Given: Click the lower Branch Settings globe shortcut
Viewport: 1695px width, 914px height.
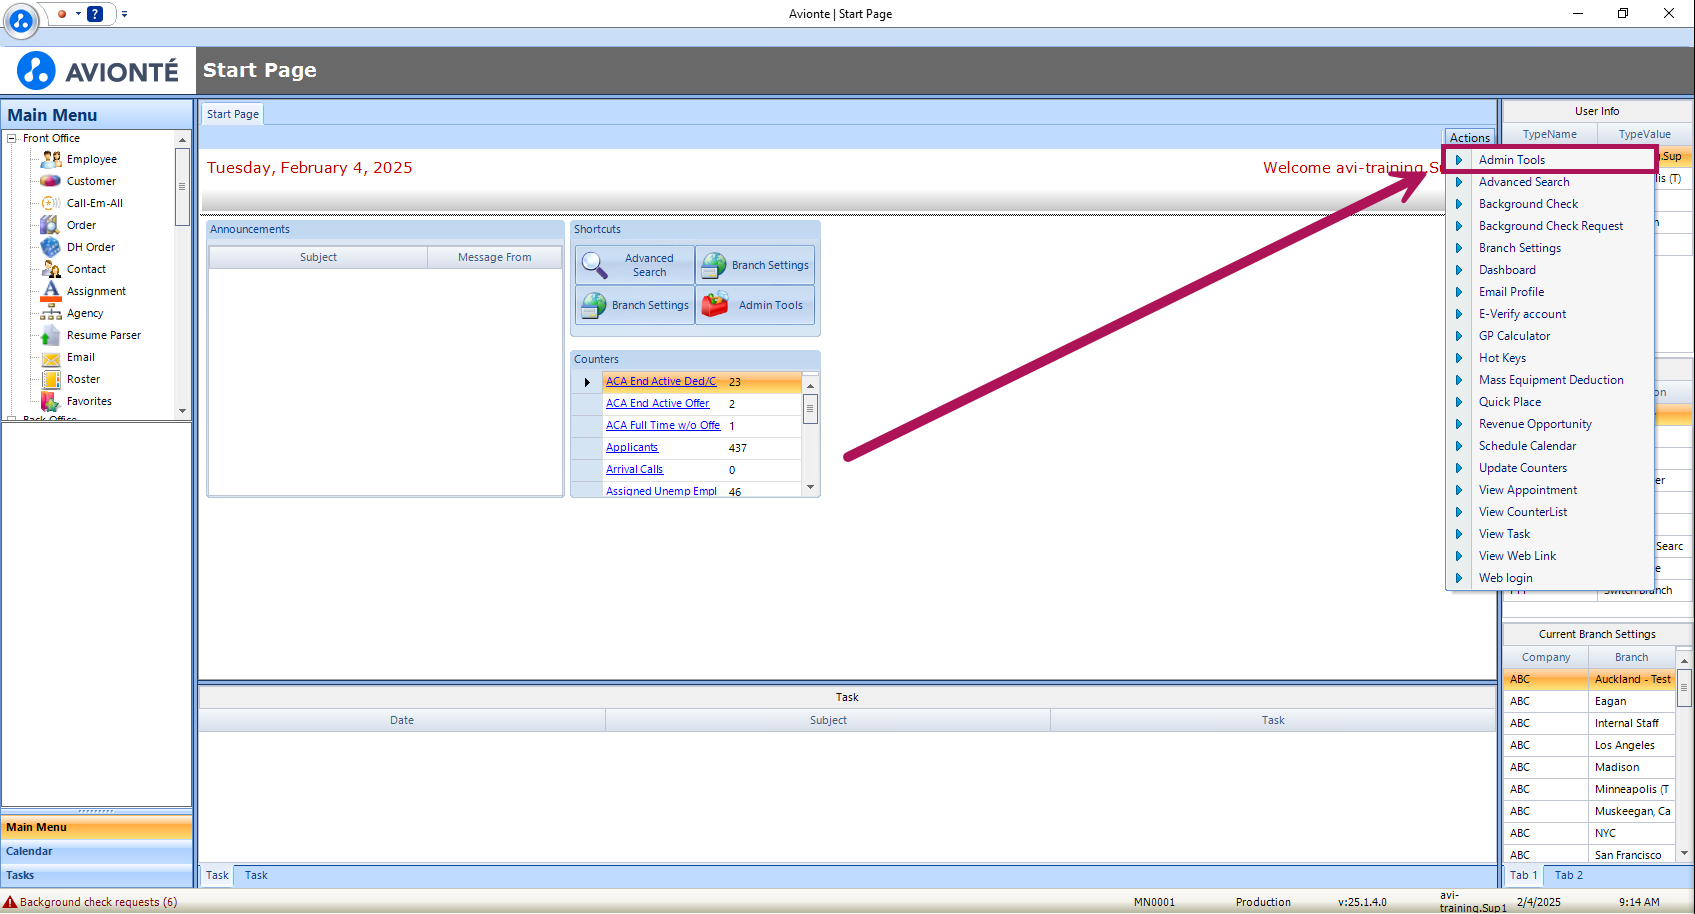Looking at the screenshot, I should pyautogui.click(x=594, y=305).
